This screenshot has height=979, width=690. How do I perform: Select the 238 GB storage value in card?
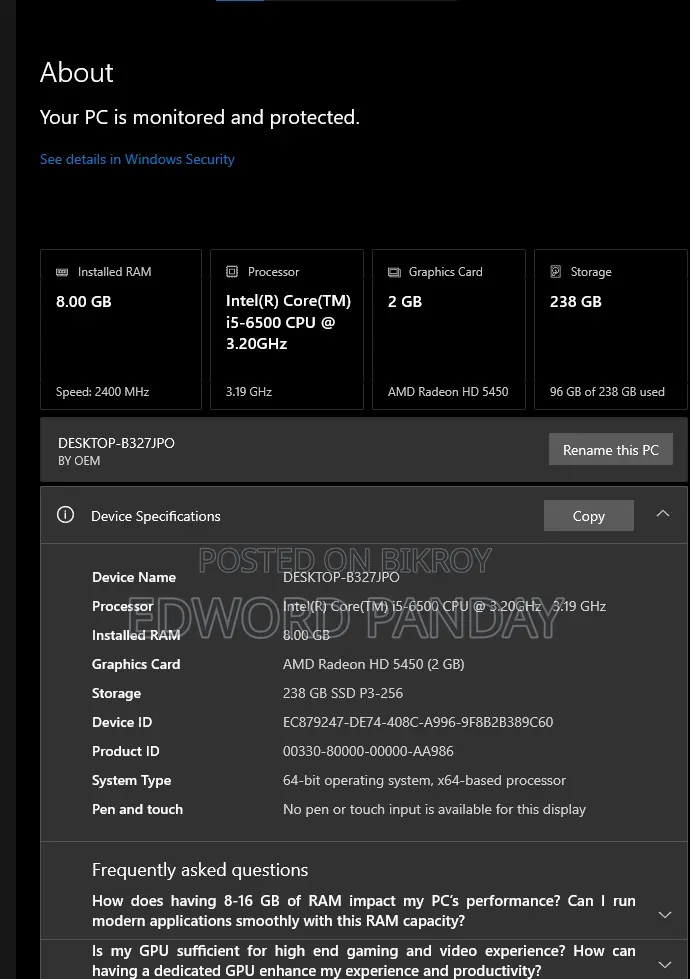(576, 302)
